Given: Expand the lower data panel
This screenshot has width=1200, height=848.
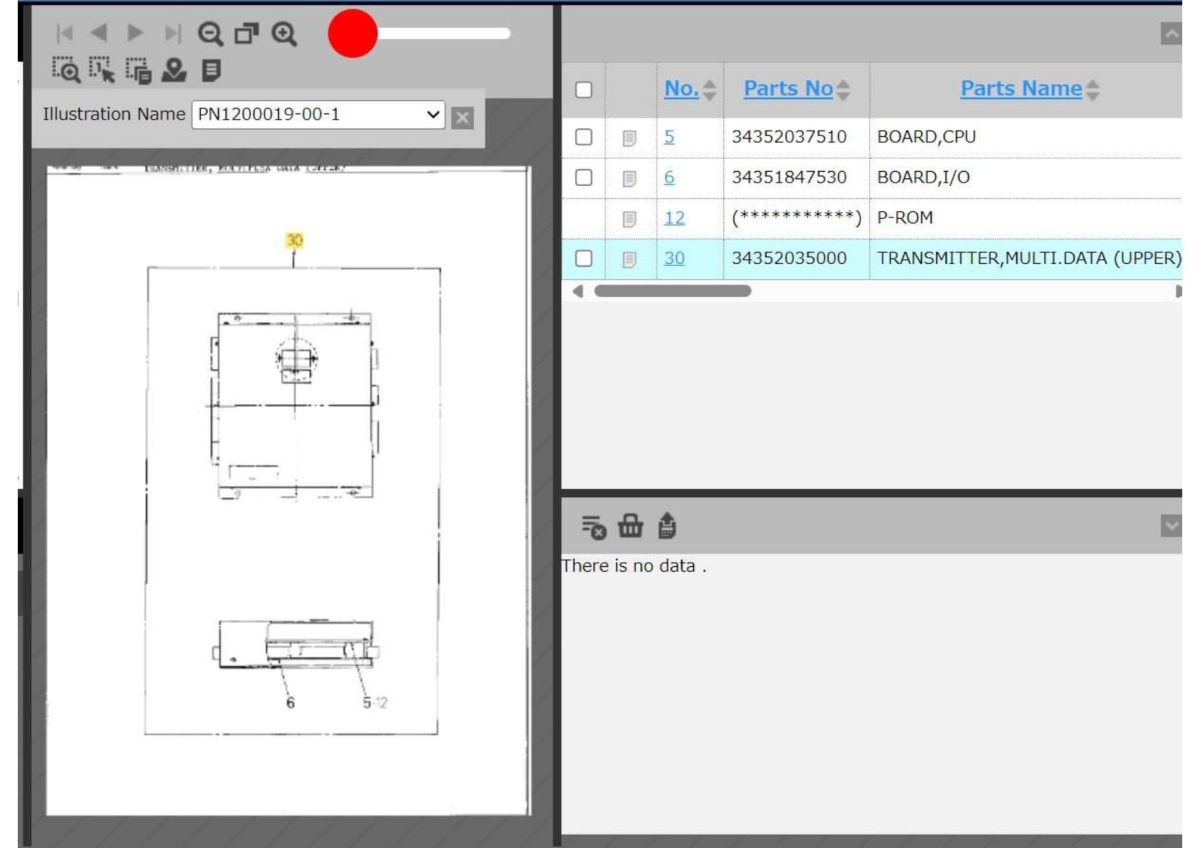Looking at the screenshot, I should pos(1171,525).
